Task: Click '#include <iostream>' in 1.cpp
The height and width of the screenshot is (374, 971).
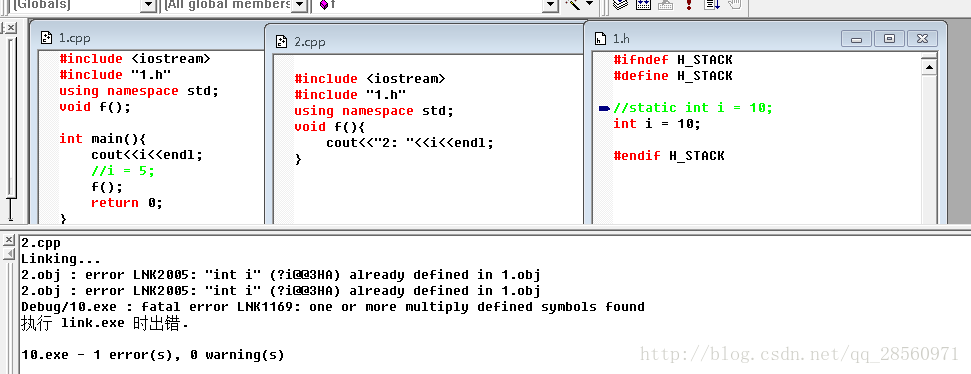Action: 135,59
